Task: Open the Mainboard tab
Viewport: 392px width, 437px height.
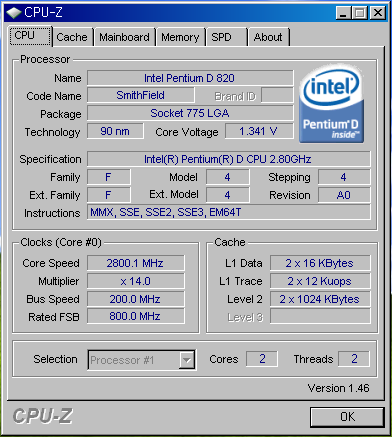Action: [x=124, y=37]
